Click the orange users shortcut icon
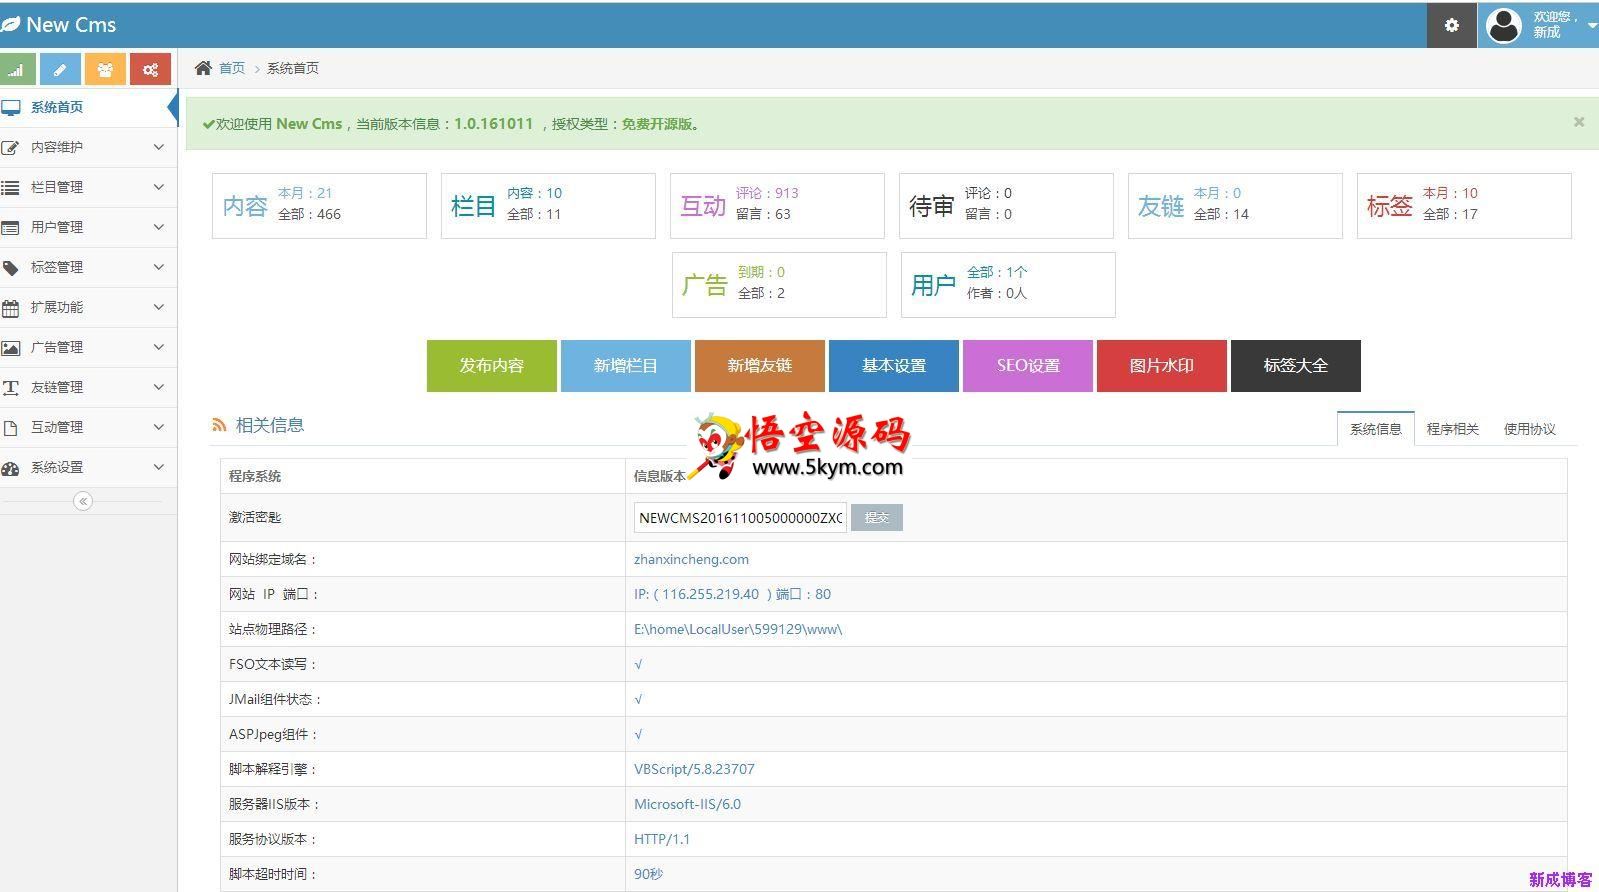The image size is (1599, 892). coord(105,69)
